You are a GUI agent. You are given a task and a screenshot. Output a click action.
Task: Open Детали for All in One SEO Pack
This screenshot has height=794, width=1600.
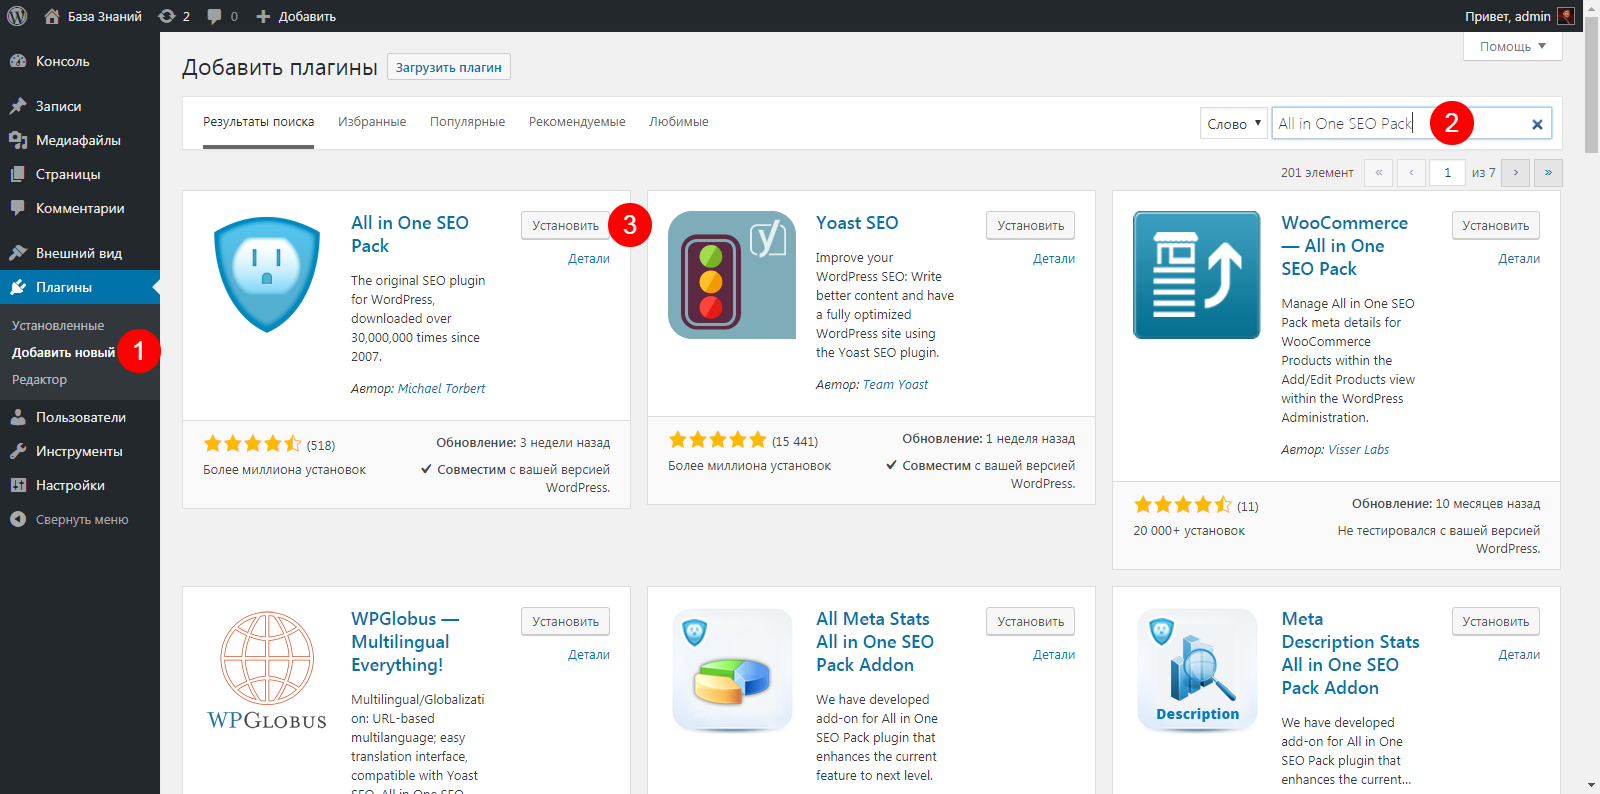pos(589,259)
